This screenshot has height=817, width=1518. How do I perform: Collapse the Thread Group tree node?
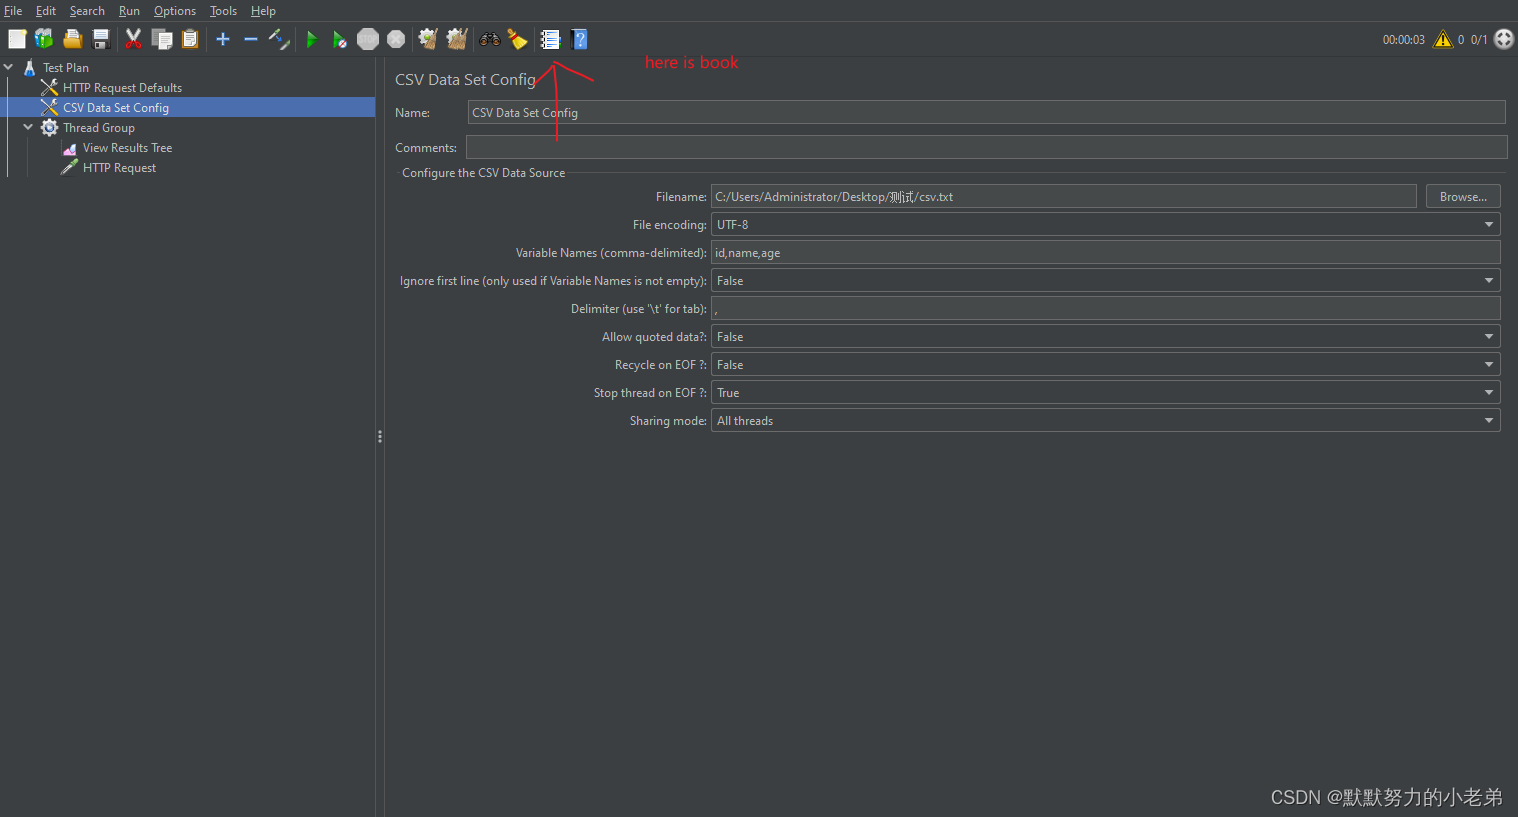(x=28, y=127)
